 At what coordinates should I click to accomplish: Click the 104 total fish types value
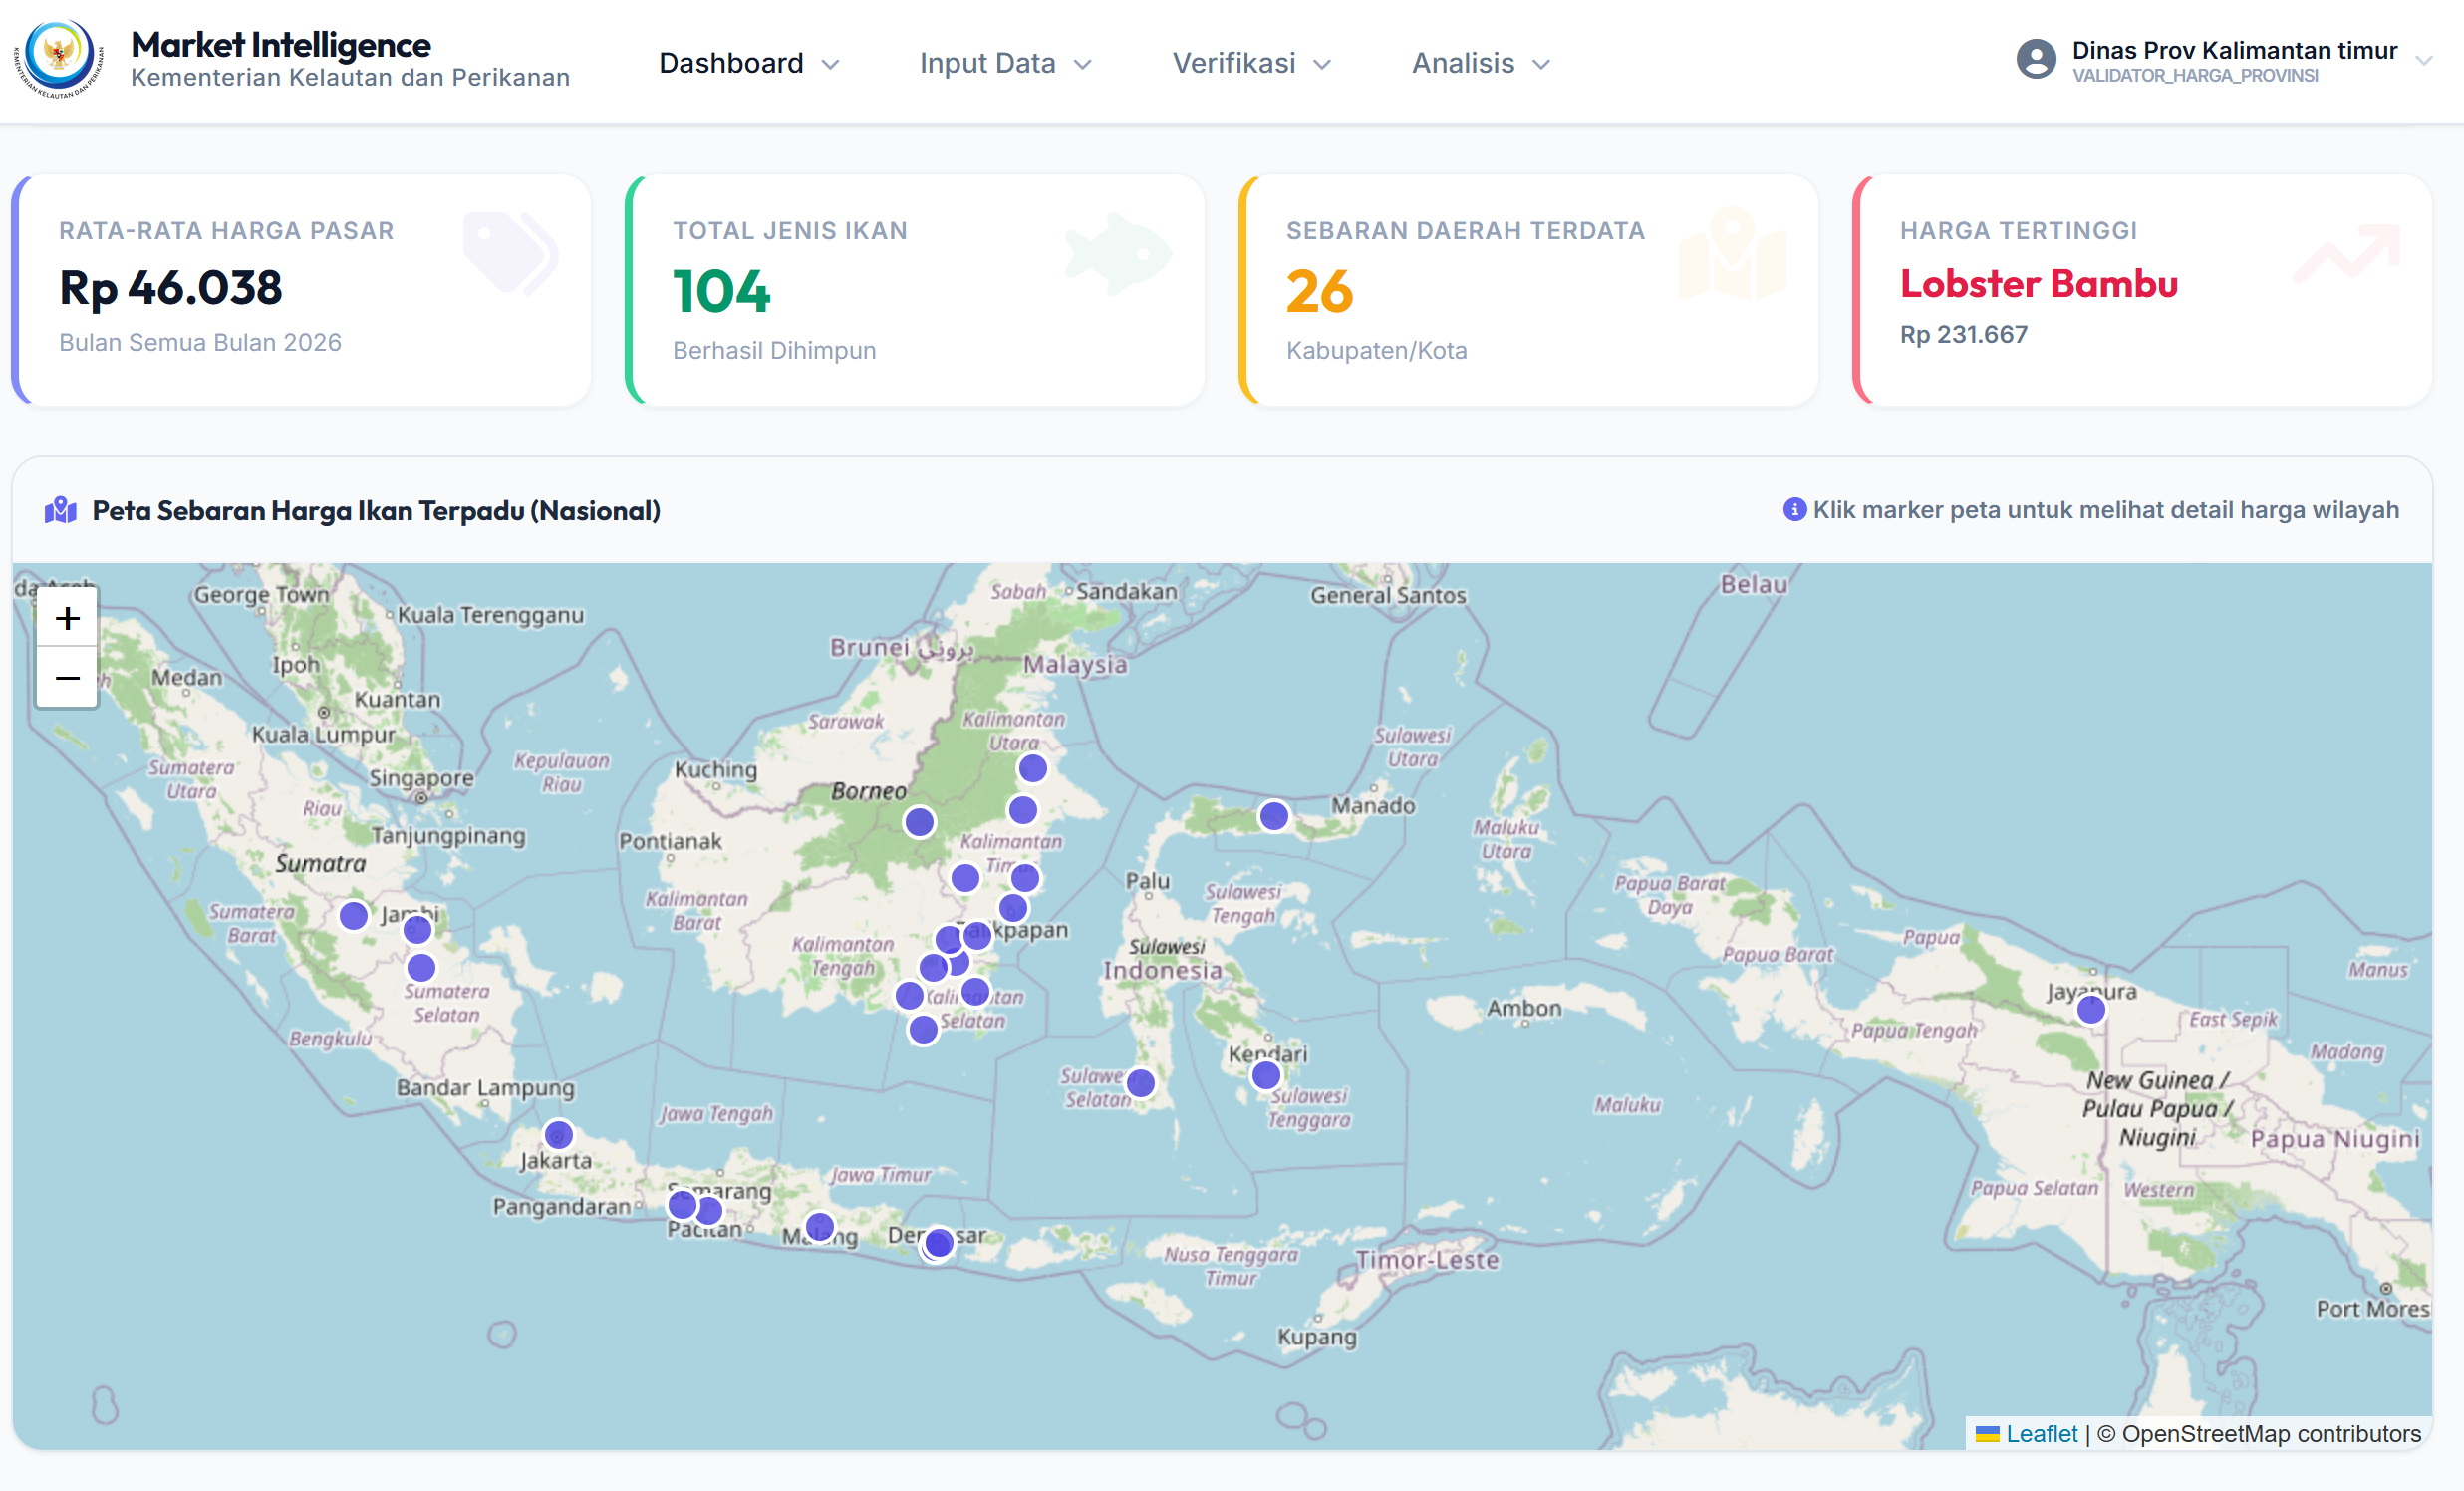[721, 291]
